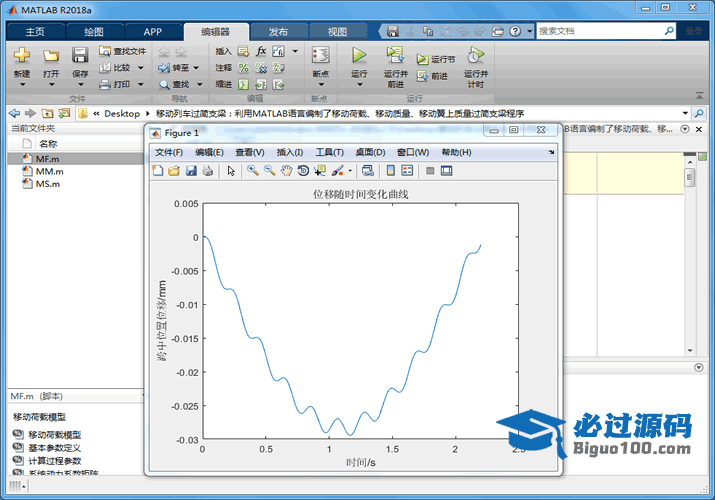The height and width of the screenshot is (500, 715).
Task: Click the 断点 (Breakpoints) icon
Action: (321, 55)
